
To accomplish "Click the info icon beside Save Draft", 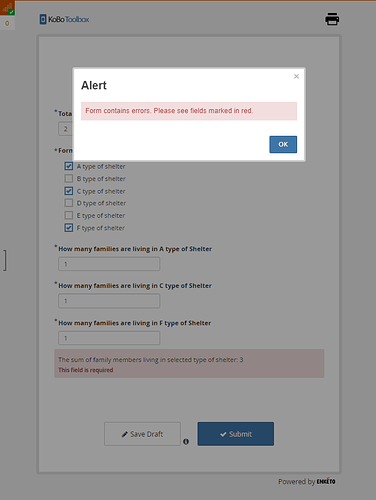I will tap(186, 441).
